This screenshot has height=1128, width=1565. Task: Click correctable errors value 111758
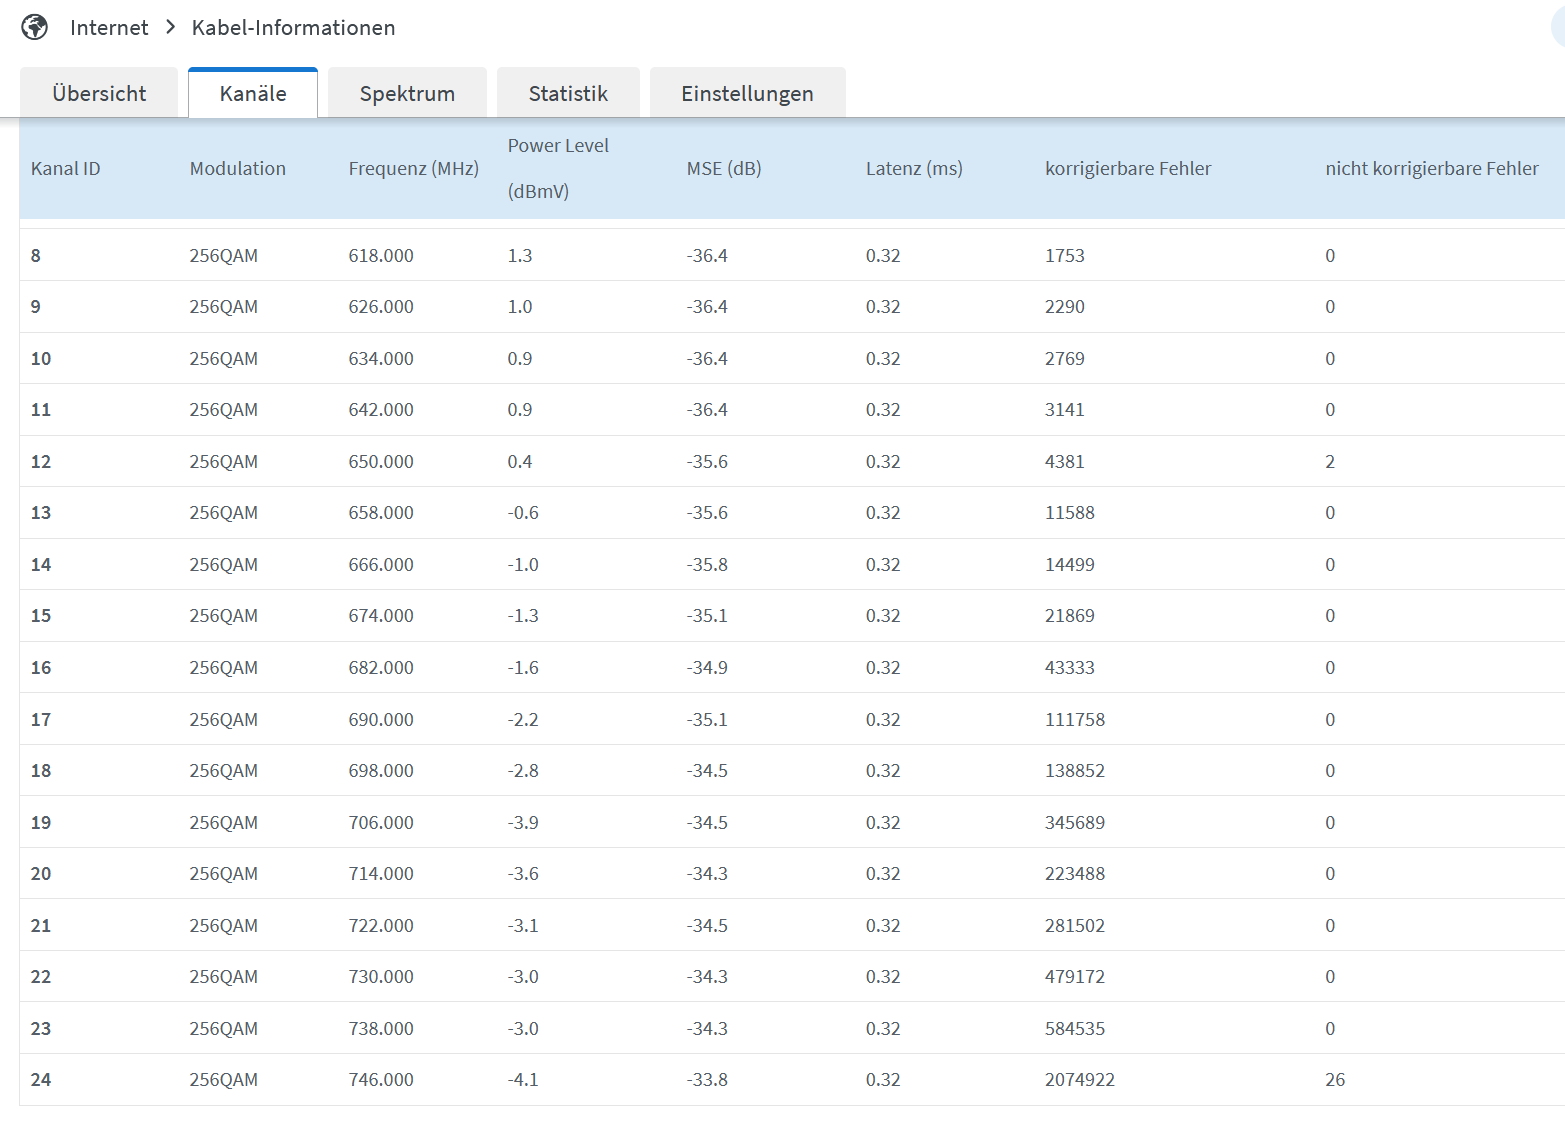click(1075, 720)
